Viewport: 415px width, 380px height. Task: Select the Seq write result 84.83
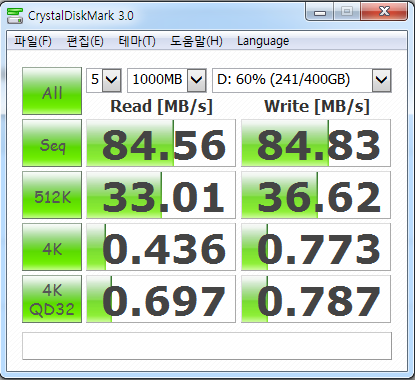[x=316, y=143]
